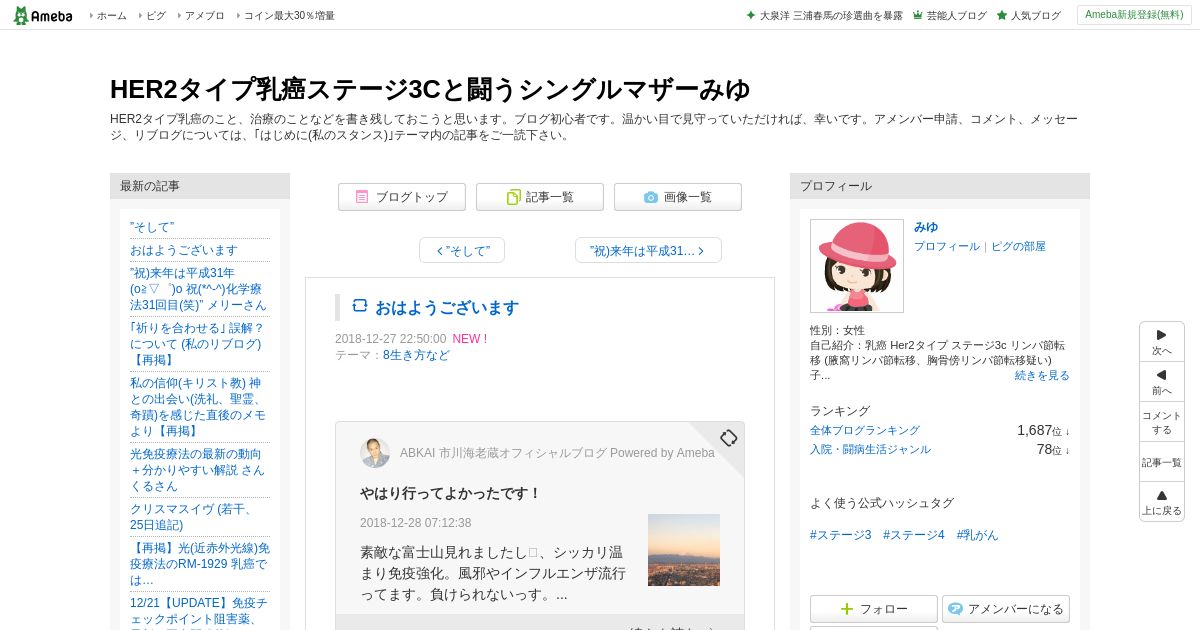Click the 前へ arrow in the floating panel
Image resolution: width=1200 pixels, height=630 pixels.
pyautogui.click(x=1162, y=382)
